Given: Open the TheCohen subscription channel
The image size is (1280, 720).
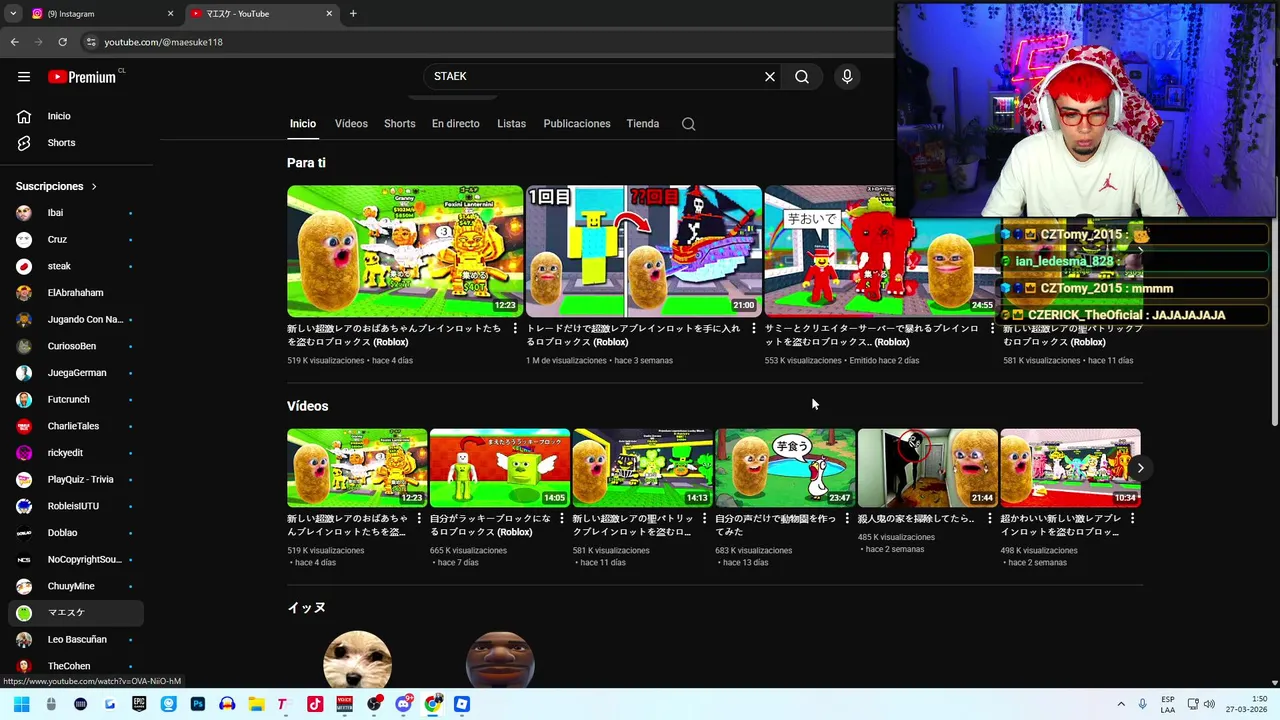Looking at the screenshot, I should (76, 666).
